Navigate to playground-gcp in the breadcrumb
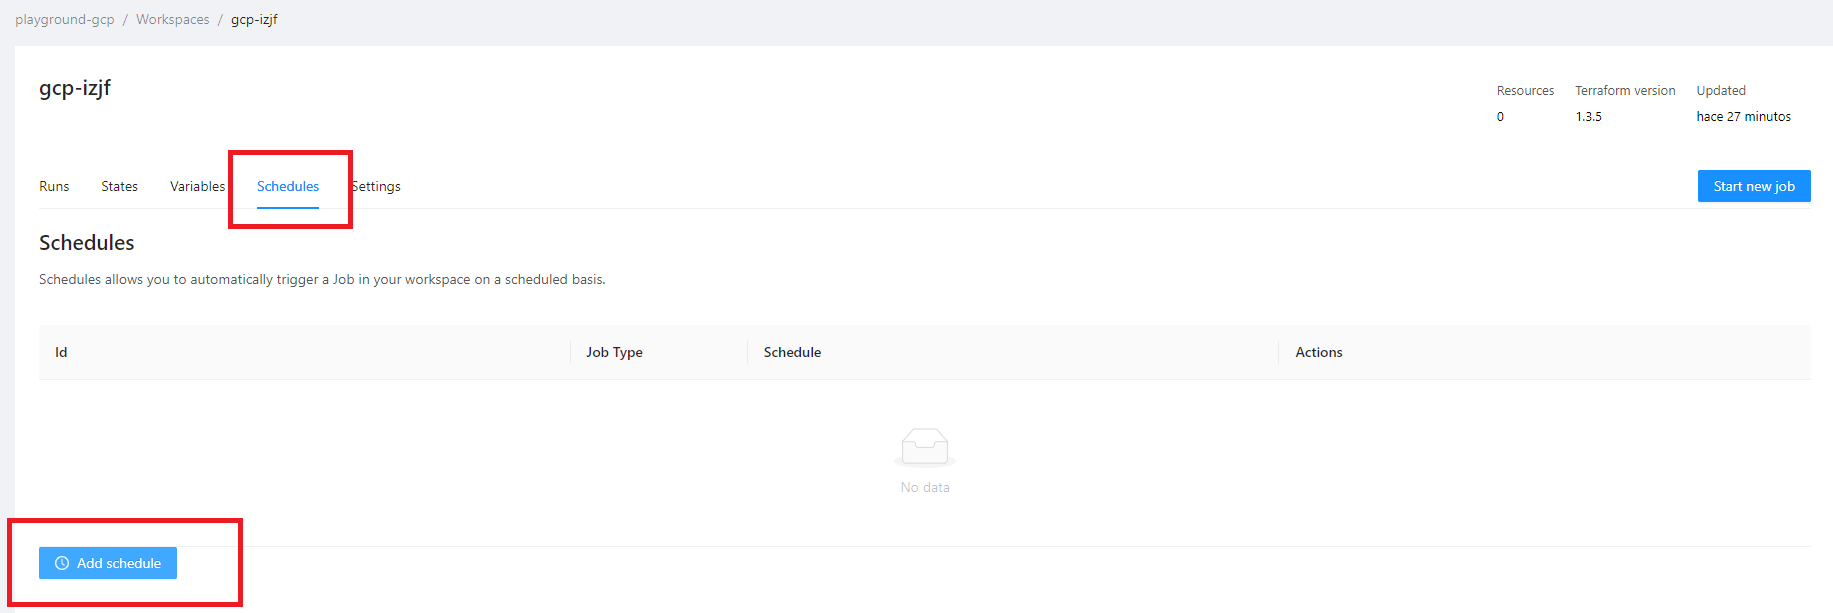 65,19
